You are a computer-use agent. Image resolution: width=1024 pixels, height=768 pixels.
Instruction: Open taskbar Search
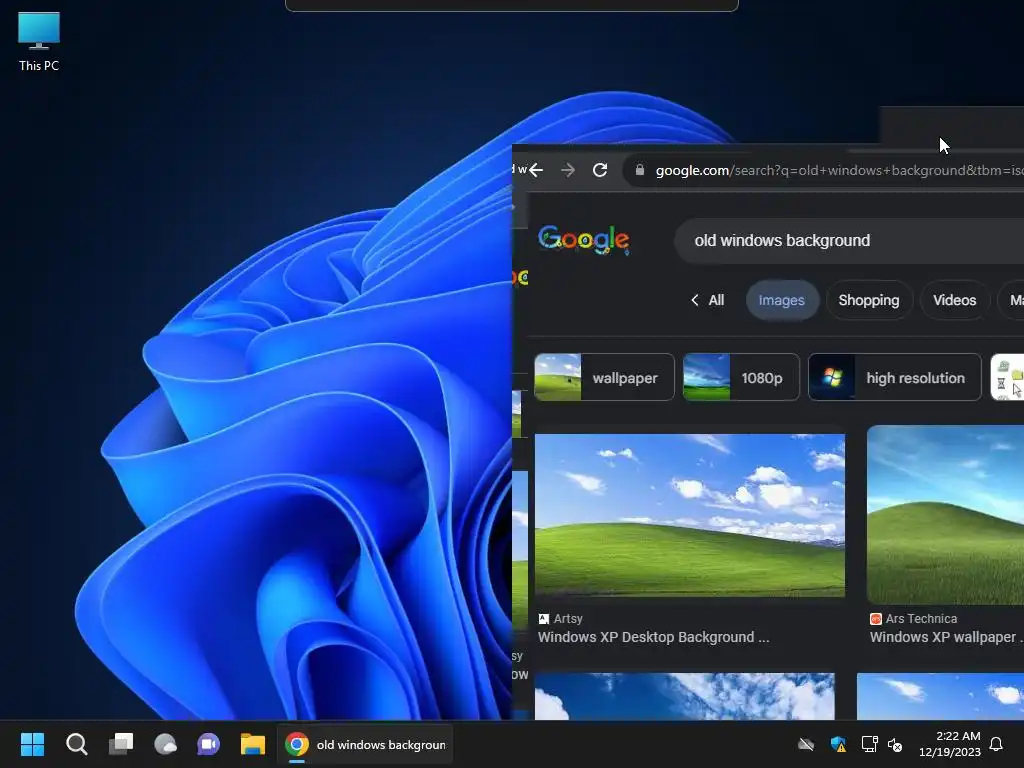[76, 744]
